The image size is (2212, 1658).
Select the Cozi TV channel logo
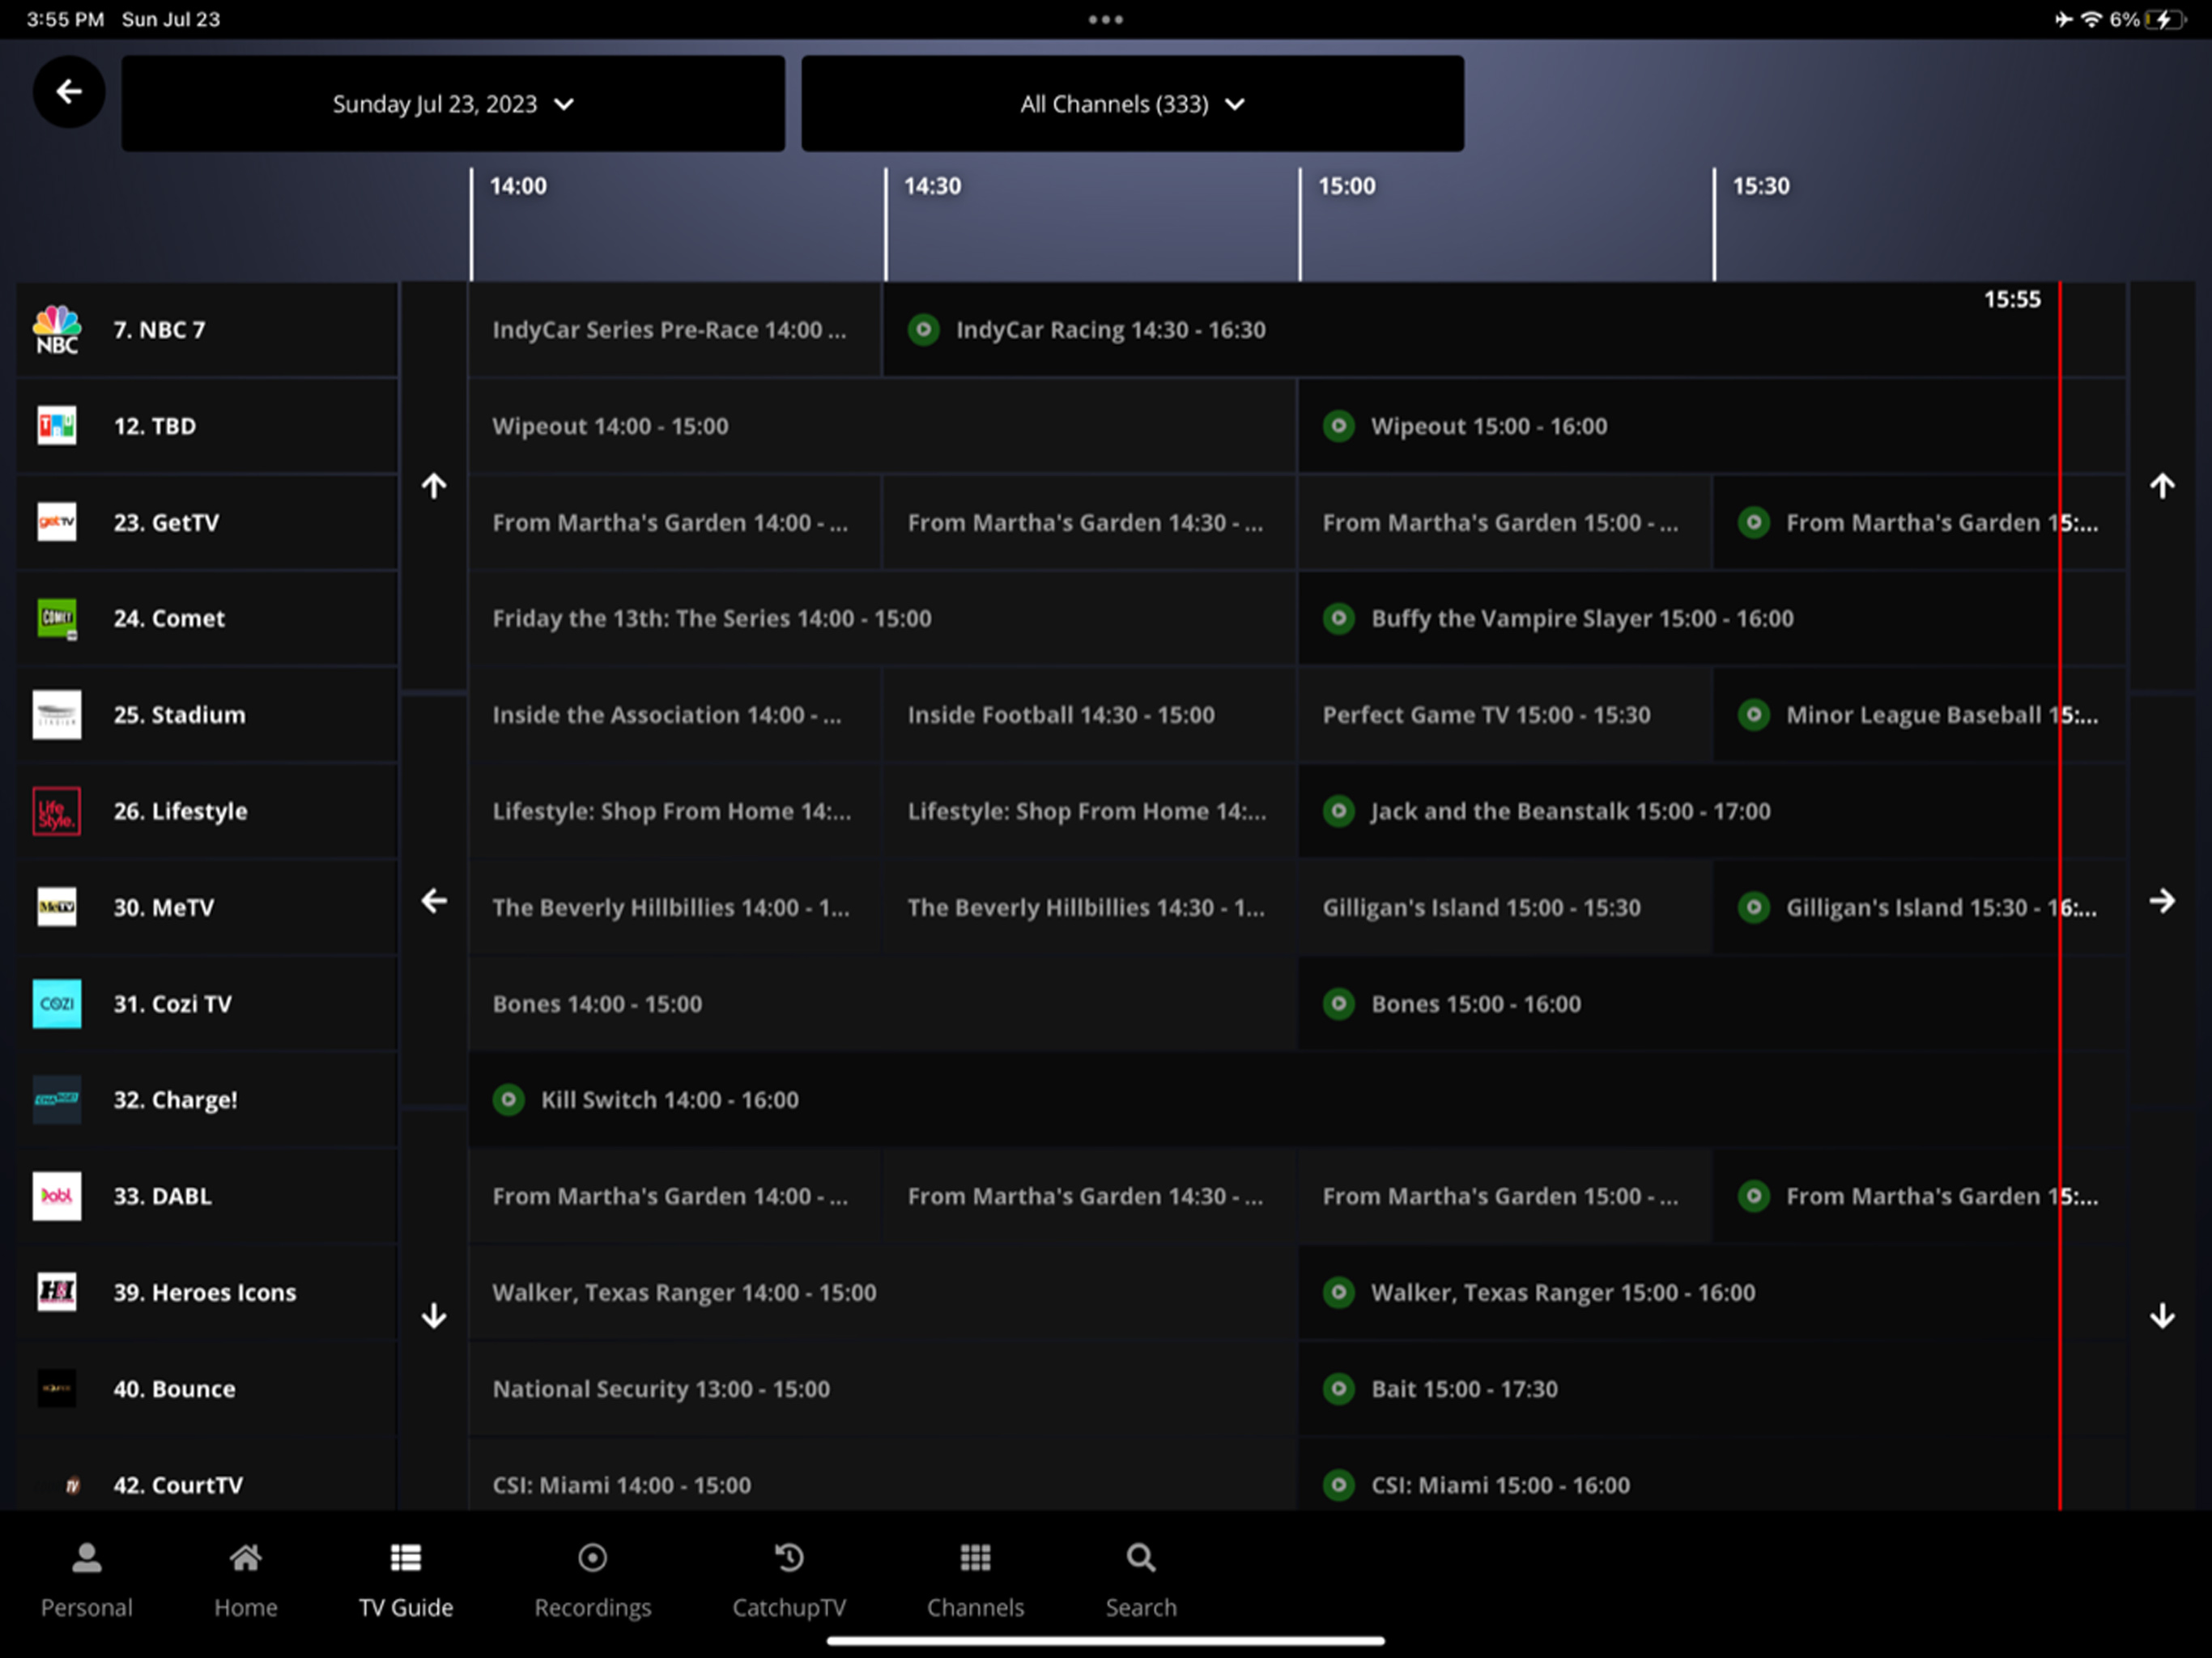tap(57, 1003)
